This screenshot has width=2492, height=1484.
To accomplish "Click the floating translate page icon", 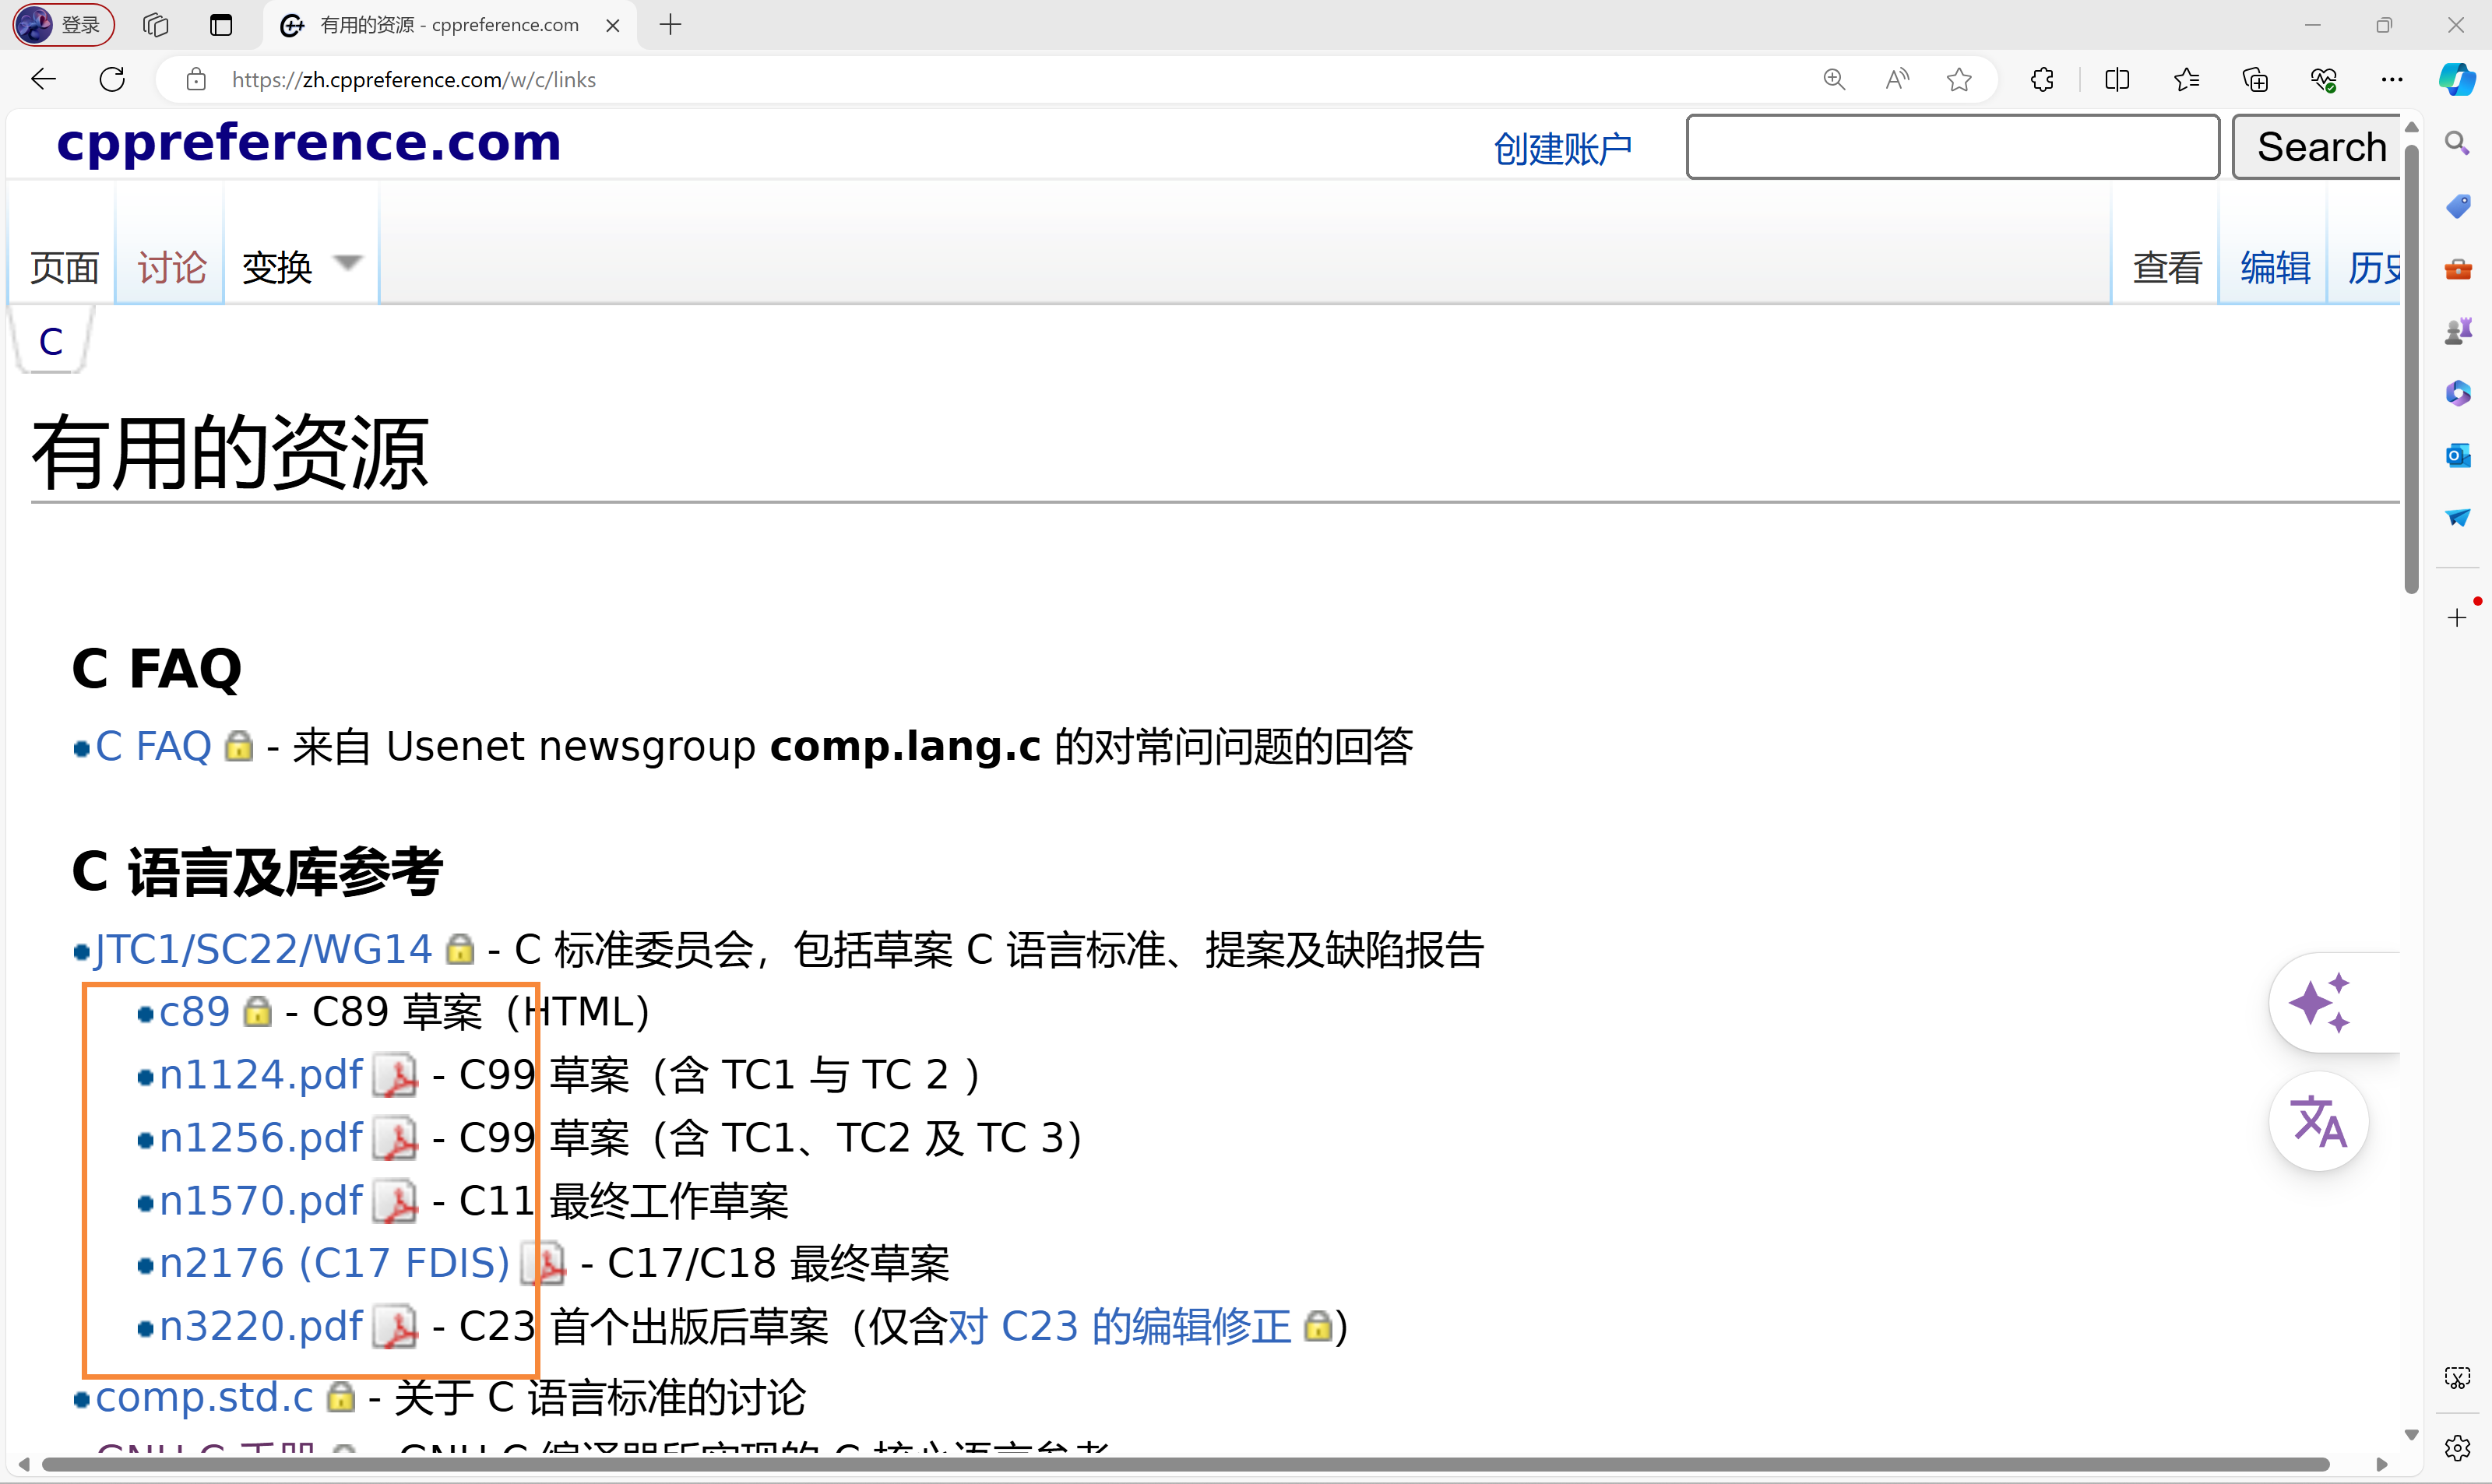I will (x=2320, y=1120).
